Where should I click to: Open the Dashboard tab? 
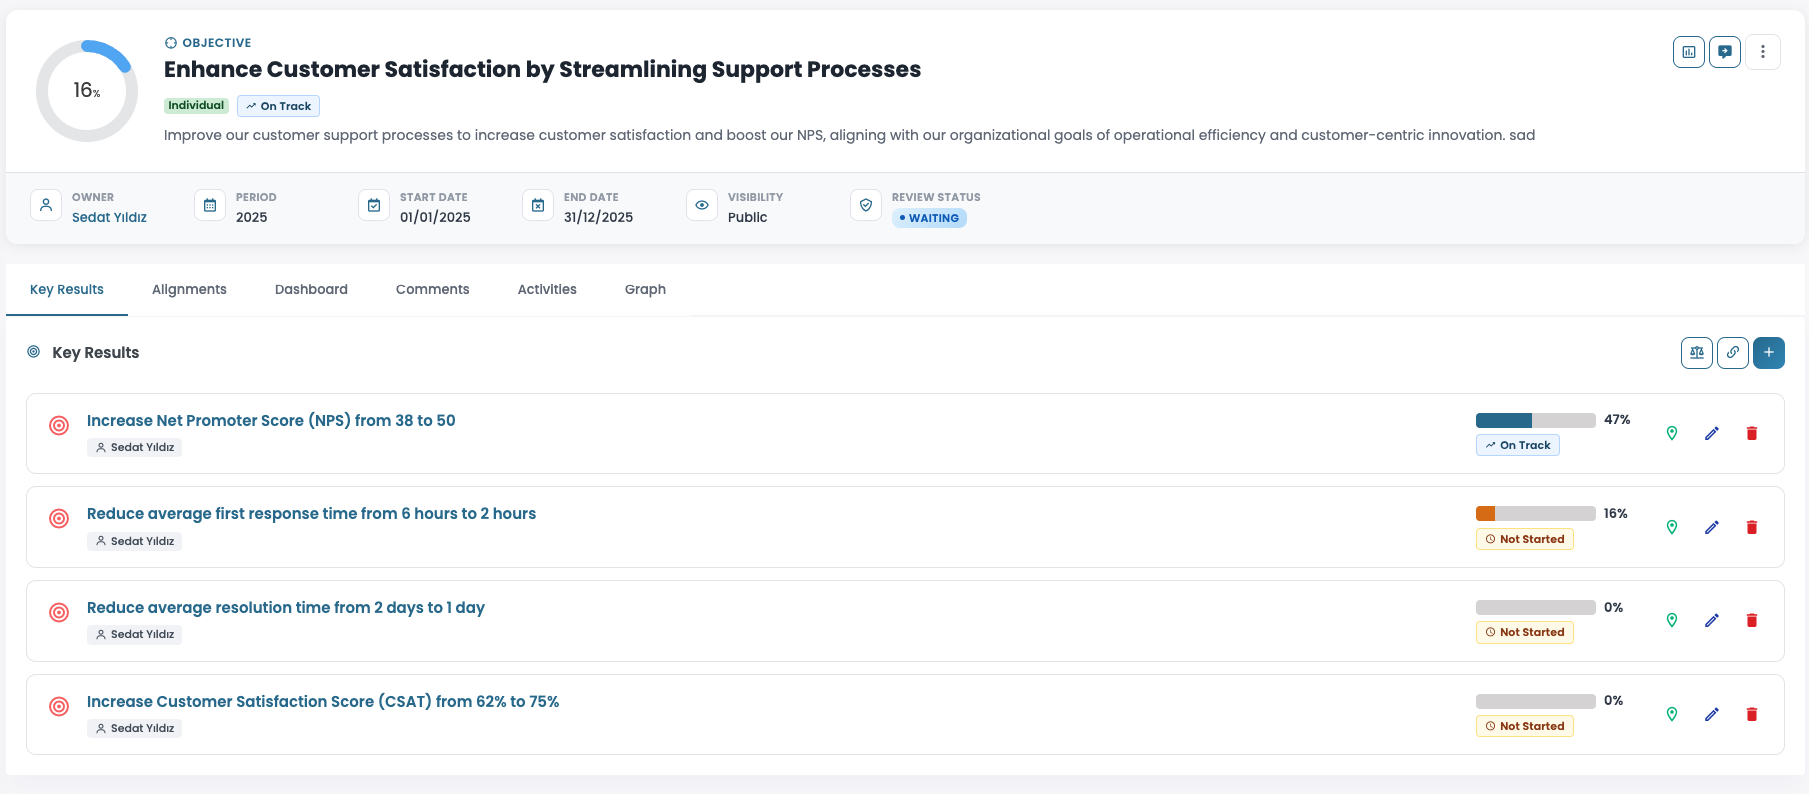pos(311,290)
